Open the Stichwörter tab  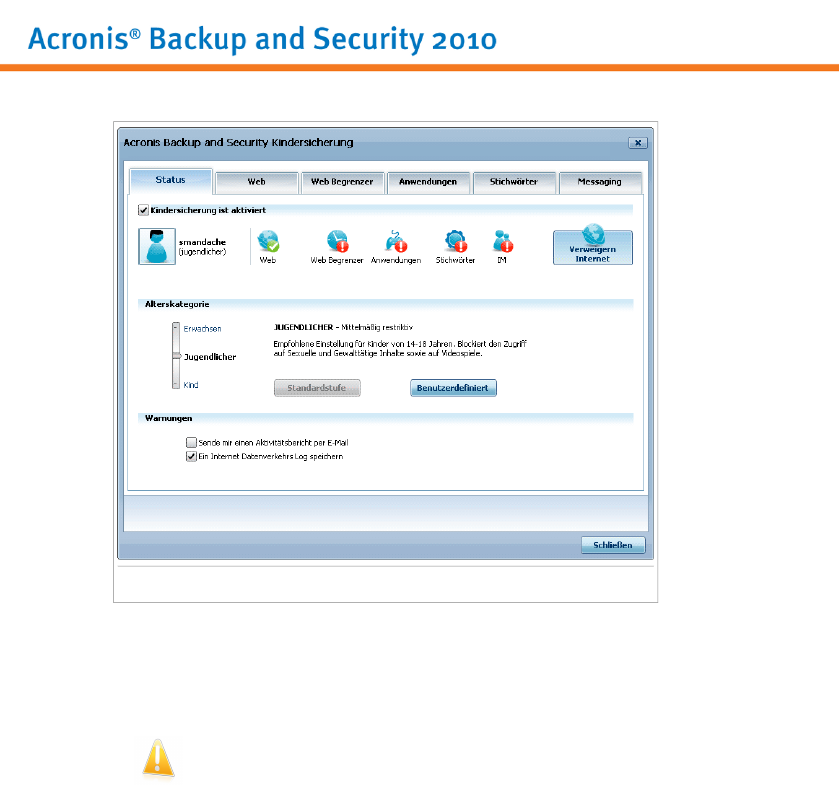[x=514, y=182]
